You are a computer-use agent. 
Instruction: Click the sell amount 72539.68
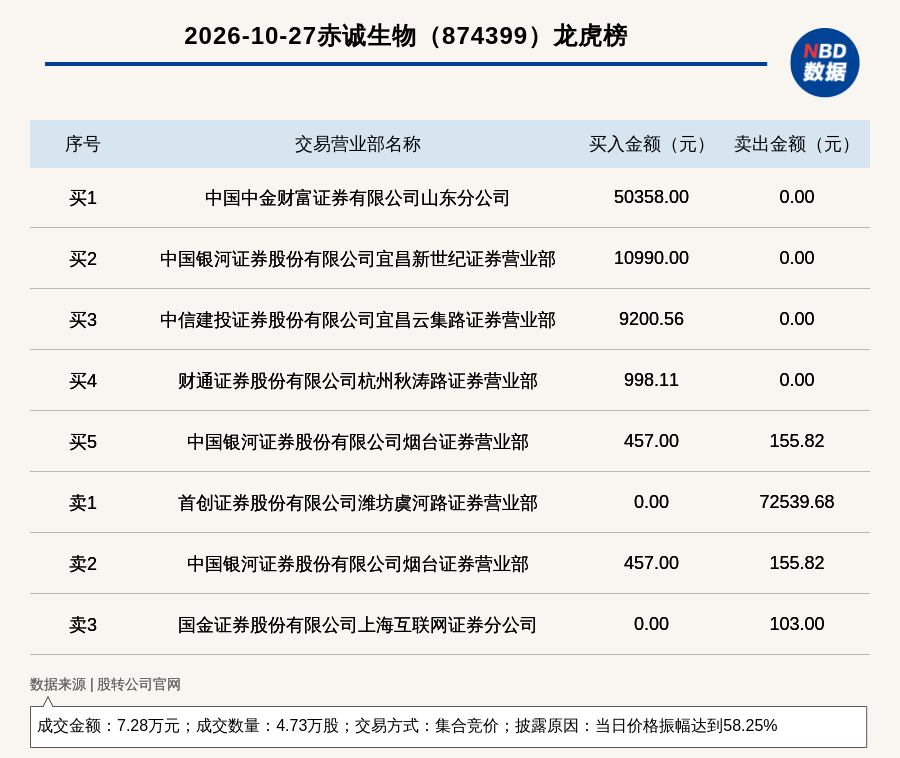coord(796,502)
